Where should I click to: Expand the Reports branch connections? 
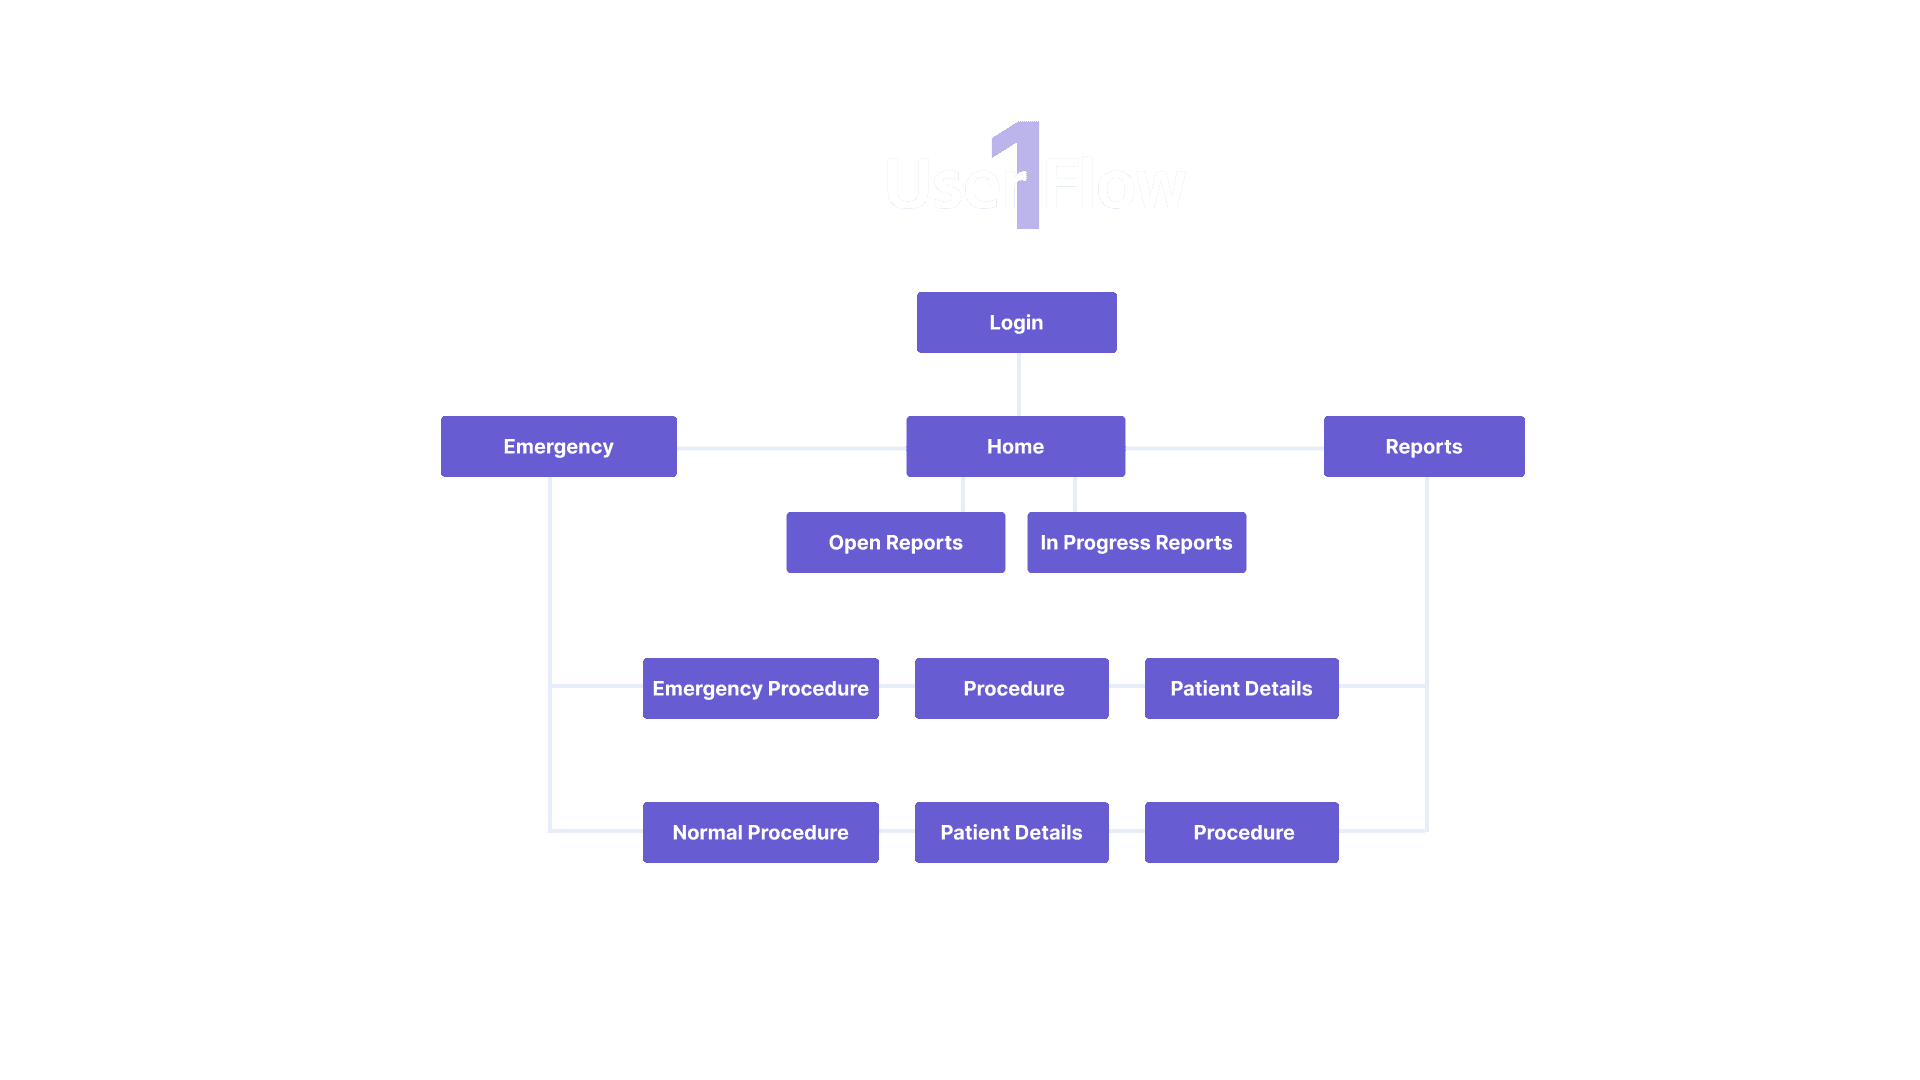(x=1424, y=446)
